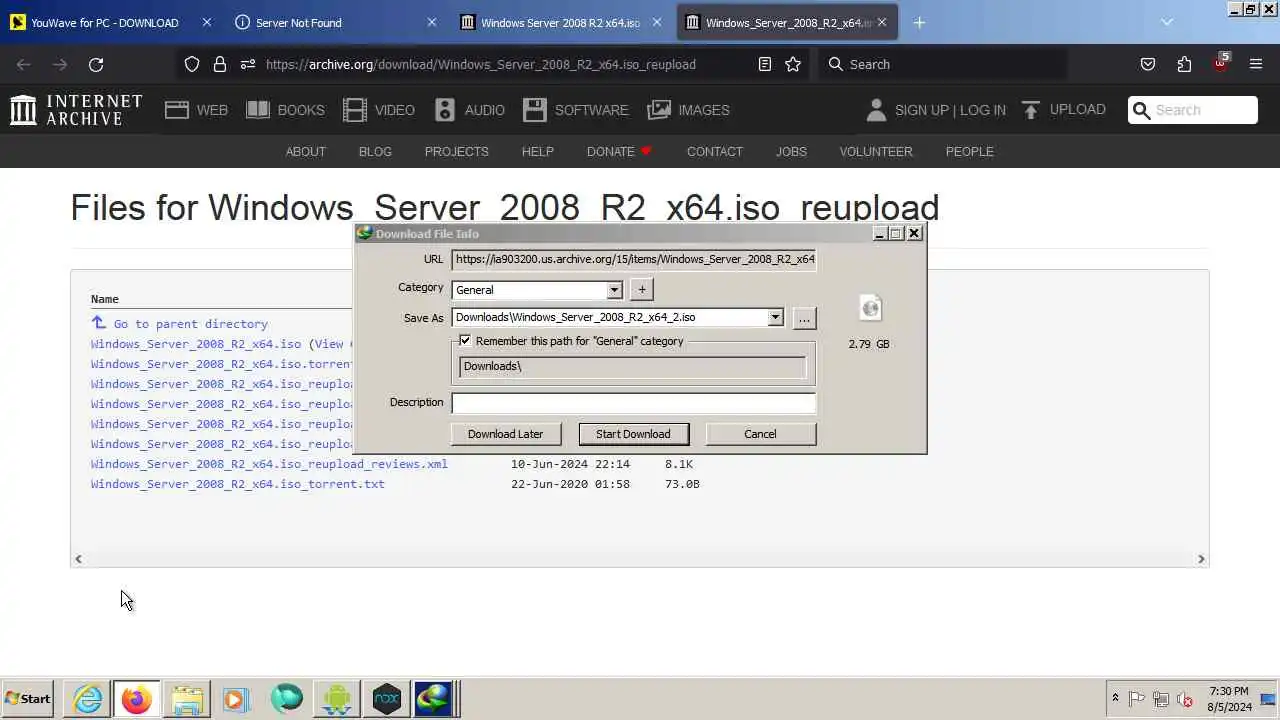Click Firefox address bar URL
The height and width of the screenshot is (720, 1280).
pos(481,64)
